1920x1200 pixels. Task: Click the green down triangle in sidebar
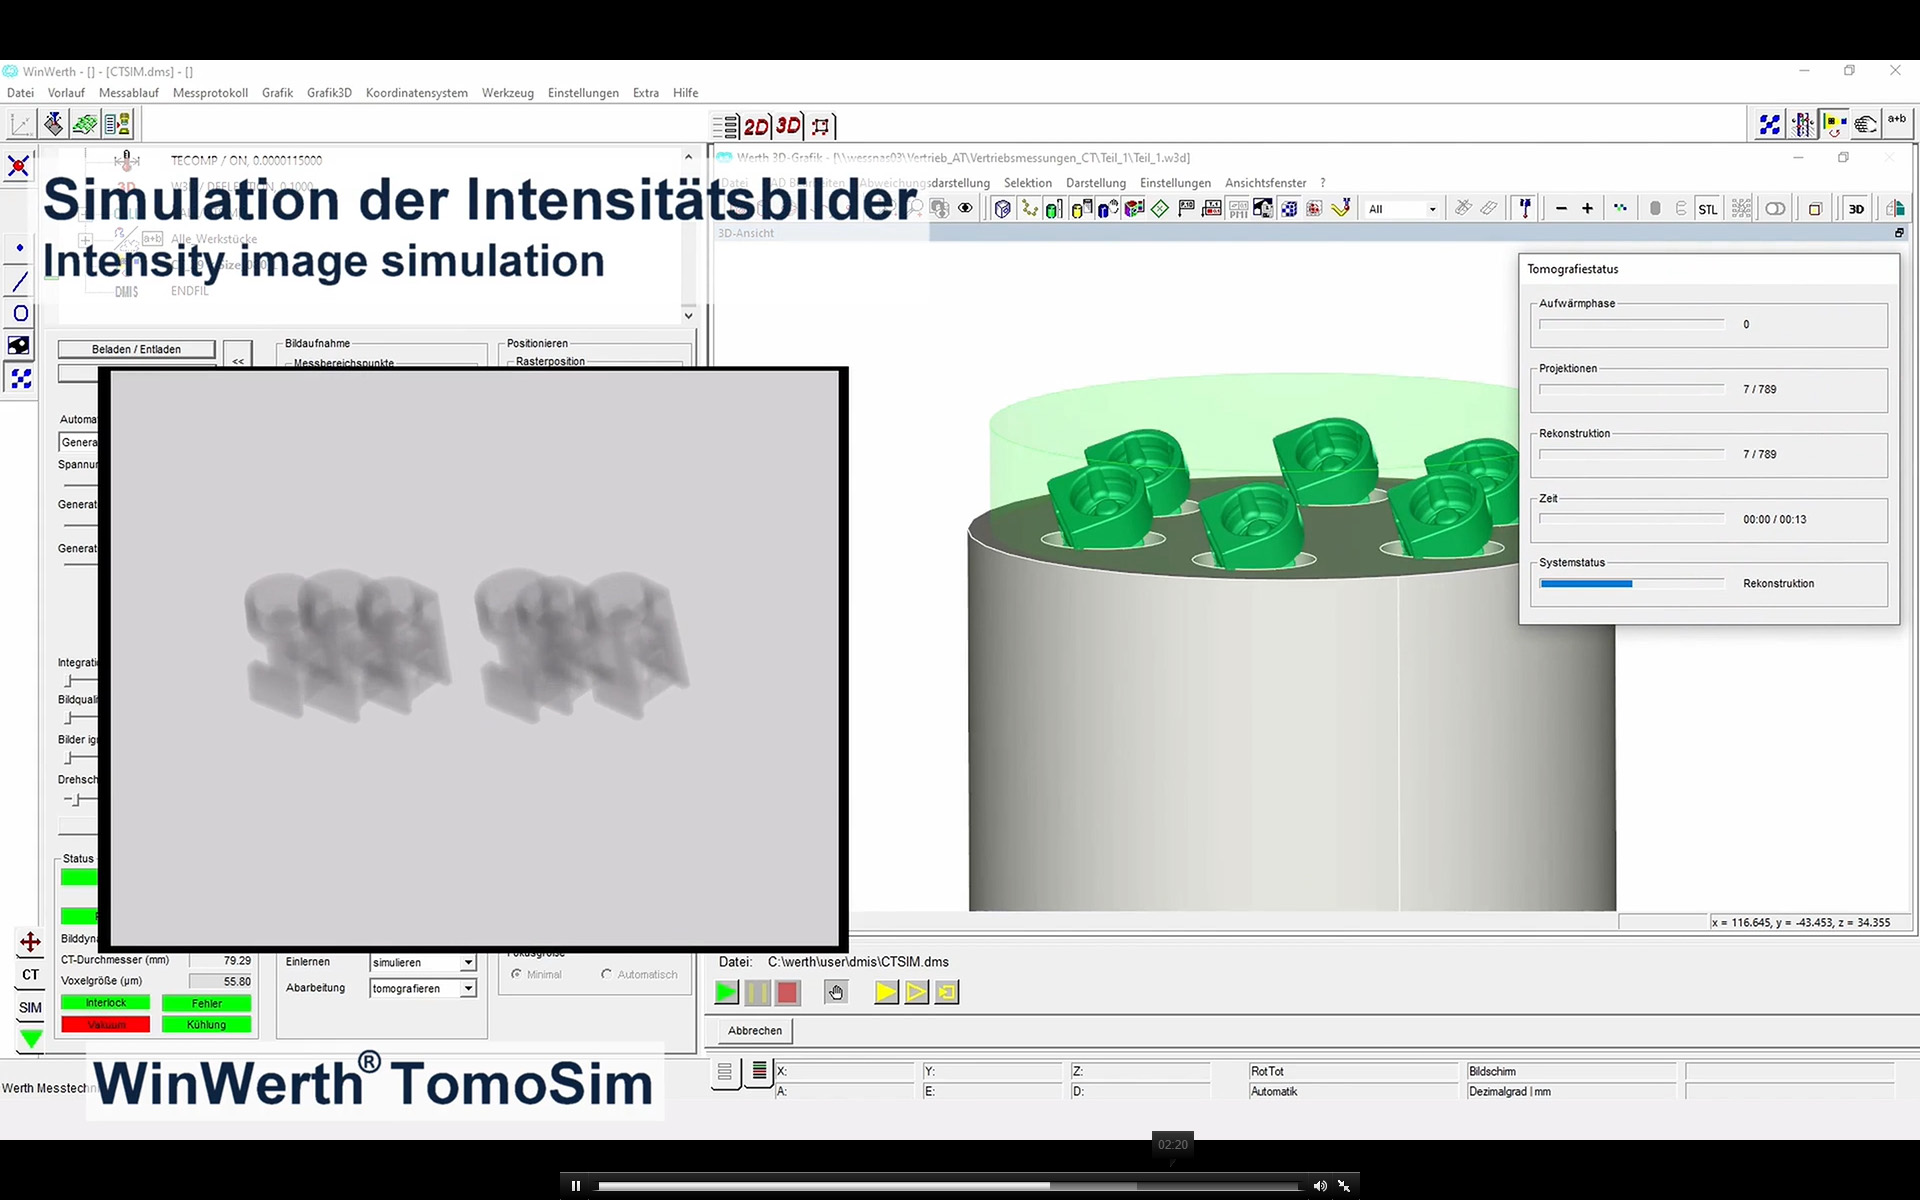tap(30, 1039)
